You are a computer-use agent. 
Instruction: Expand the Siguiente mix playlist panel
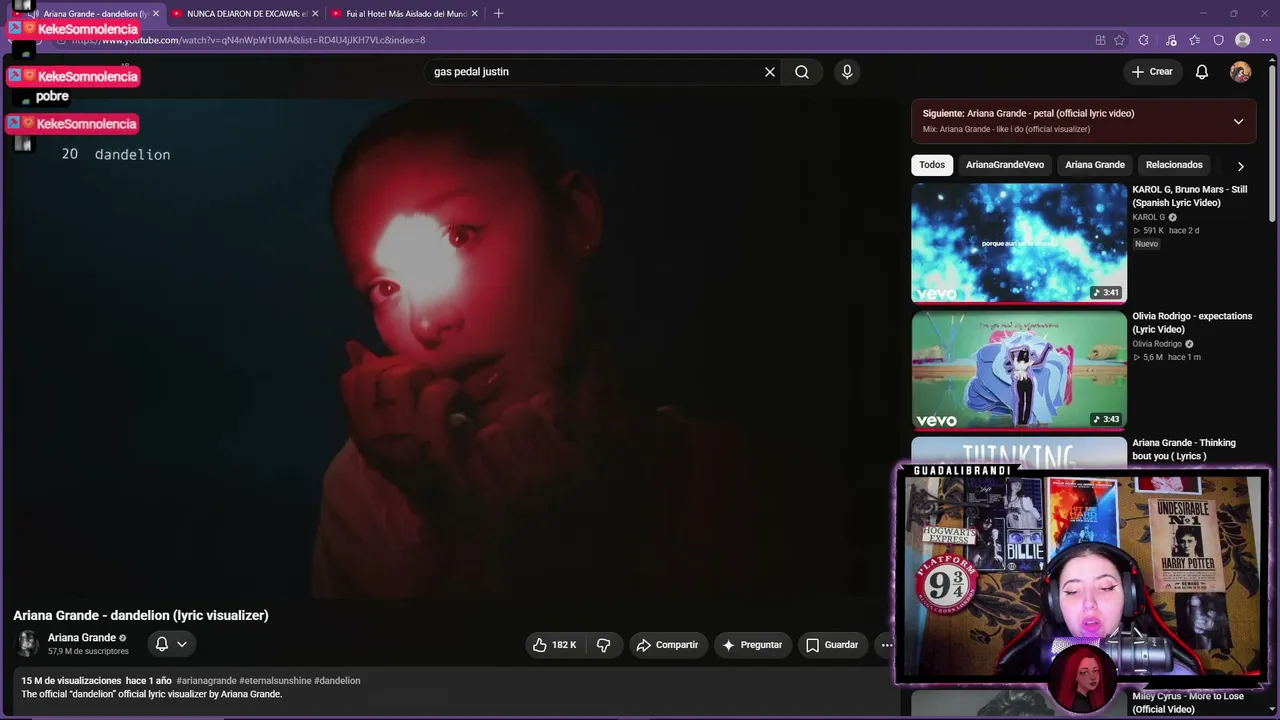click(x=1238, y=121)
